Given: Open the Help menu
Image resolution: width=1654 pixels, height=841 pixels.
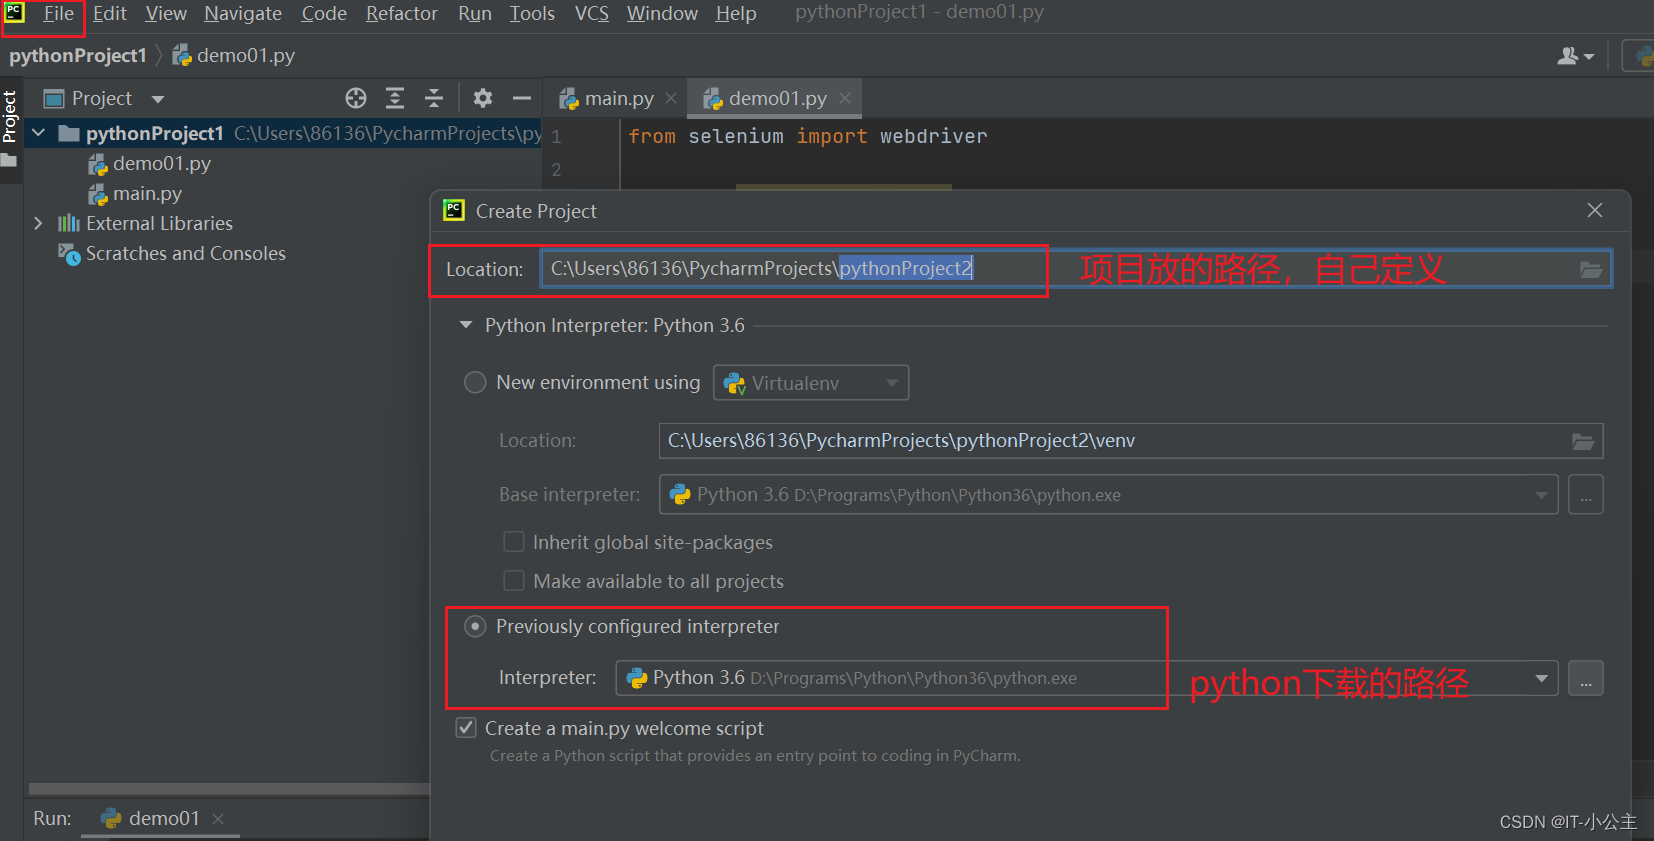Looking at the screenshot, I should coord(736,14).
